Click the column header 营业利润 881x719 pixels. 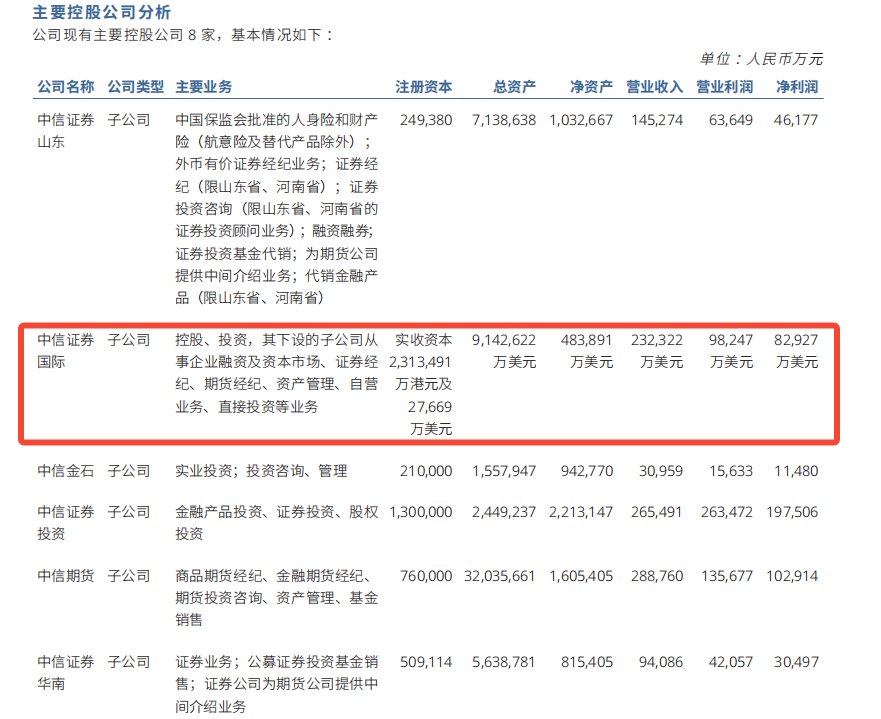(x=725, y=87)
